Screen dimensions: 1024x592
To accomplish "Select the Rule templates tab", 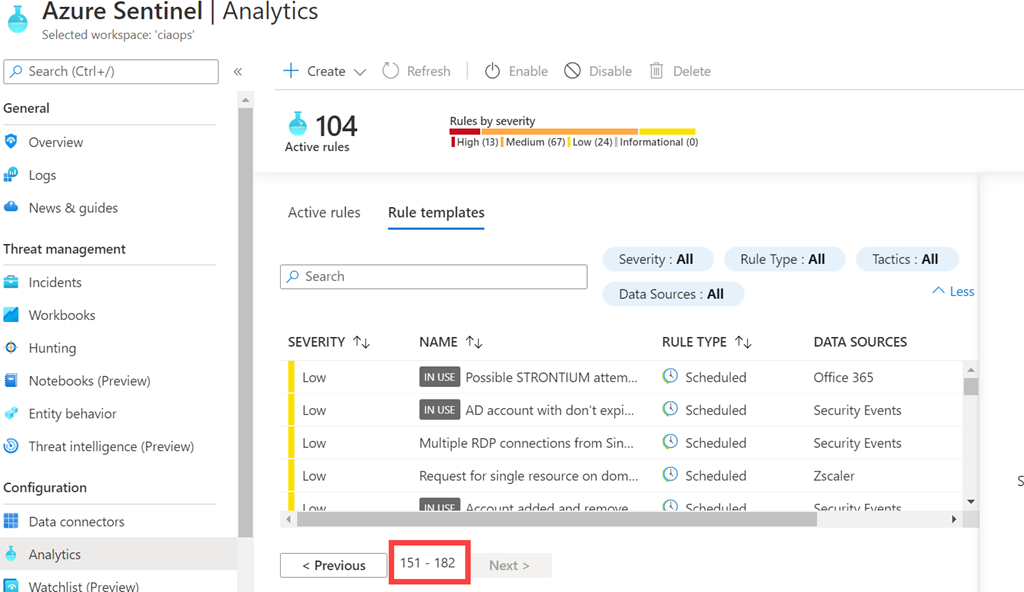I will (x=436, y=213).
